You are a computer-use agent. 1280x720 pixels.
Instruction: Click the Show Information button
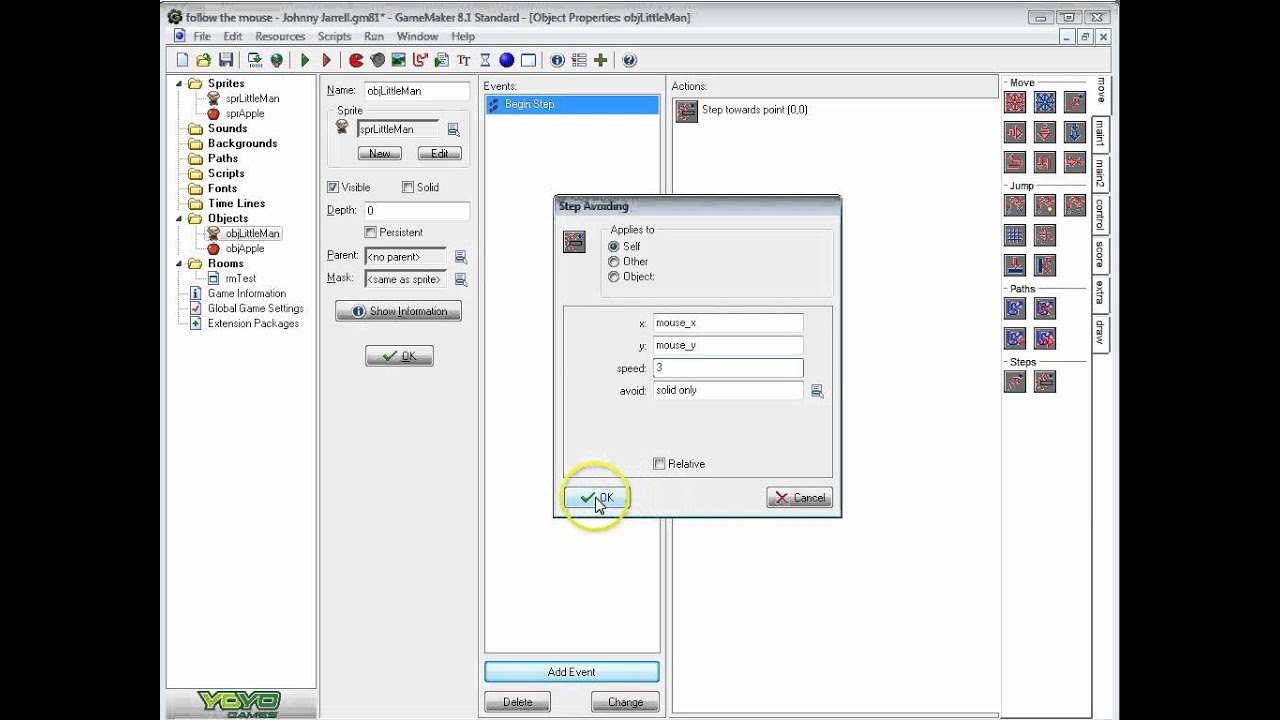[399, 311]
